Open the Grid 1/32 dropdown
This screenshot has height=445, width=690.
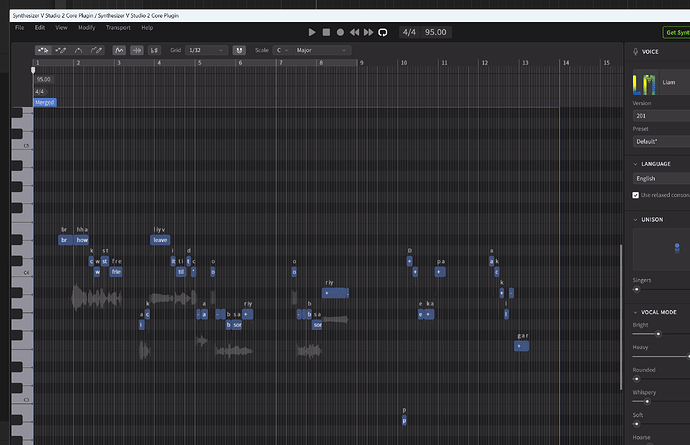point(206,50)
